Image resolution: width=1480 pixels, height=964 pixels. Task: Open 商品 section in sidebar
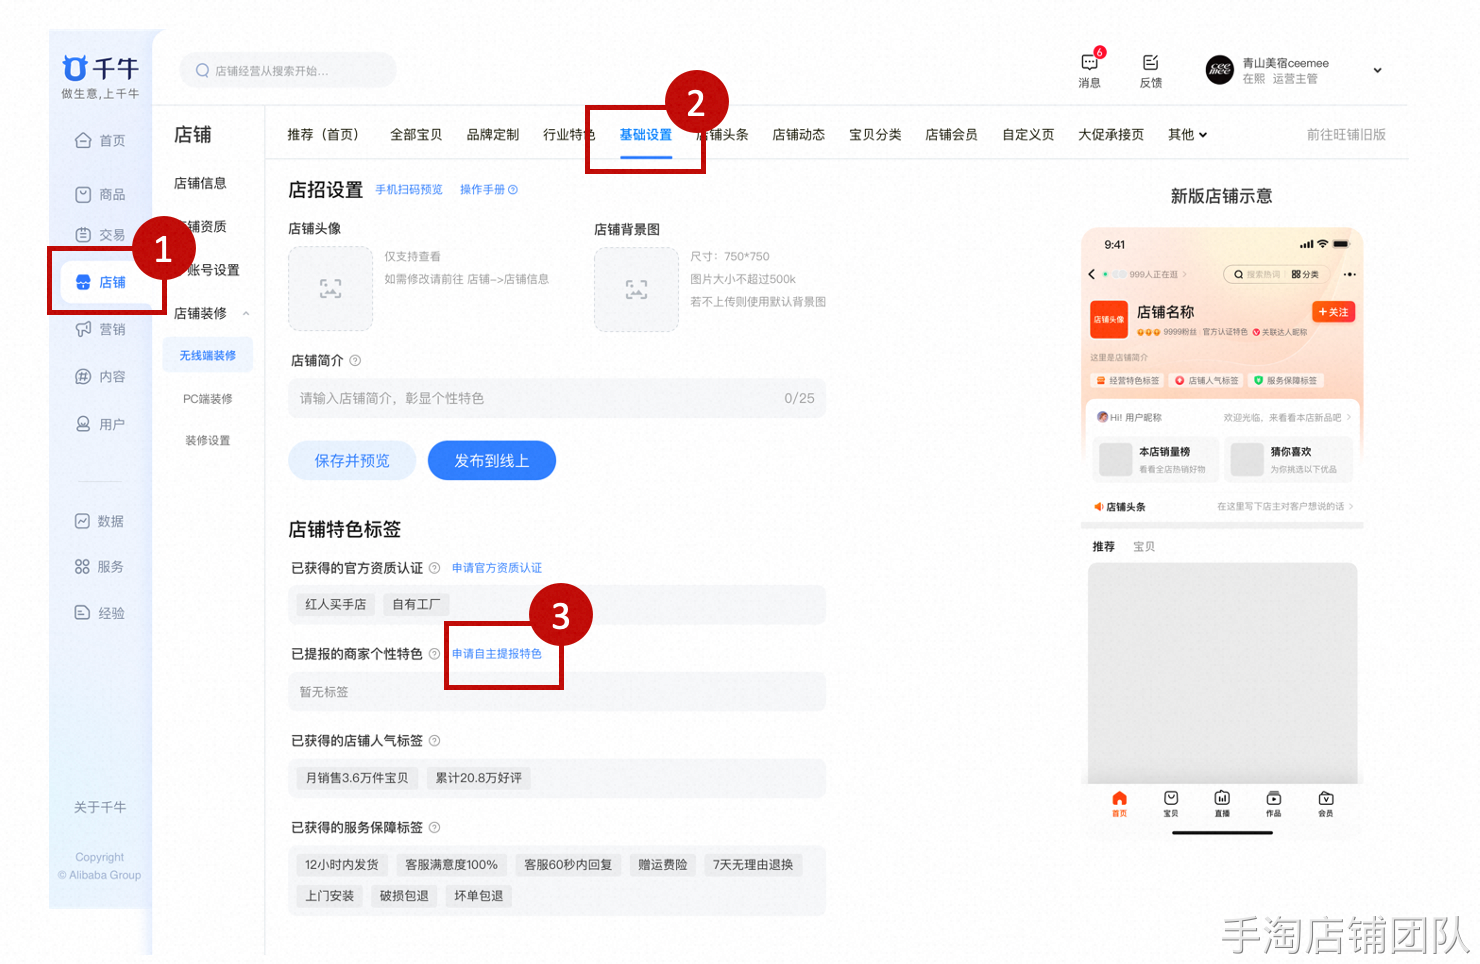[x=100, y=195]
